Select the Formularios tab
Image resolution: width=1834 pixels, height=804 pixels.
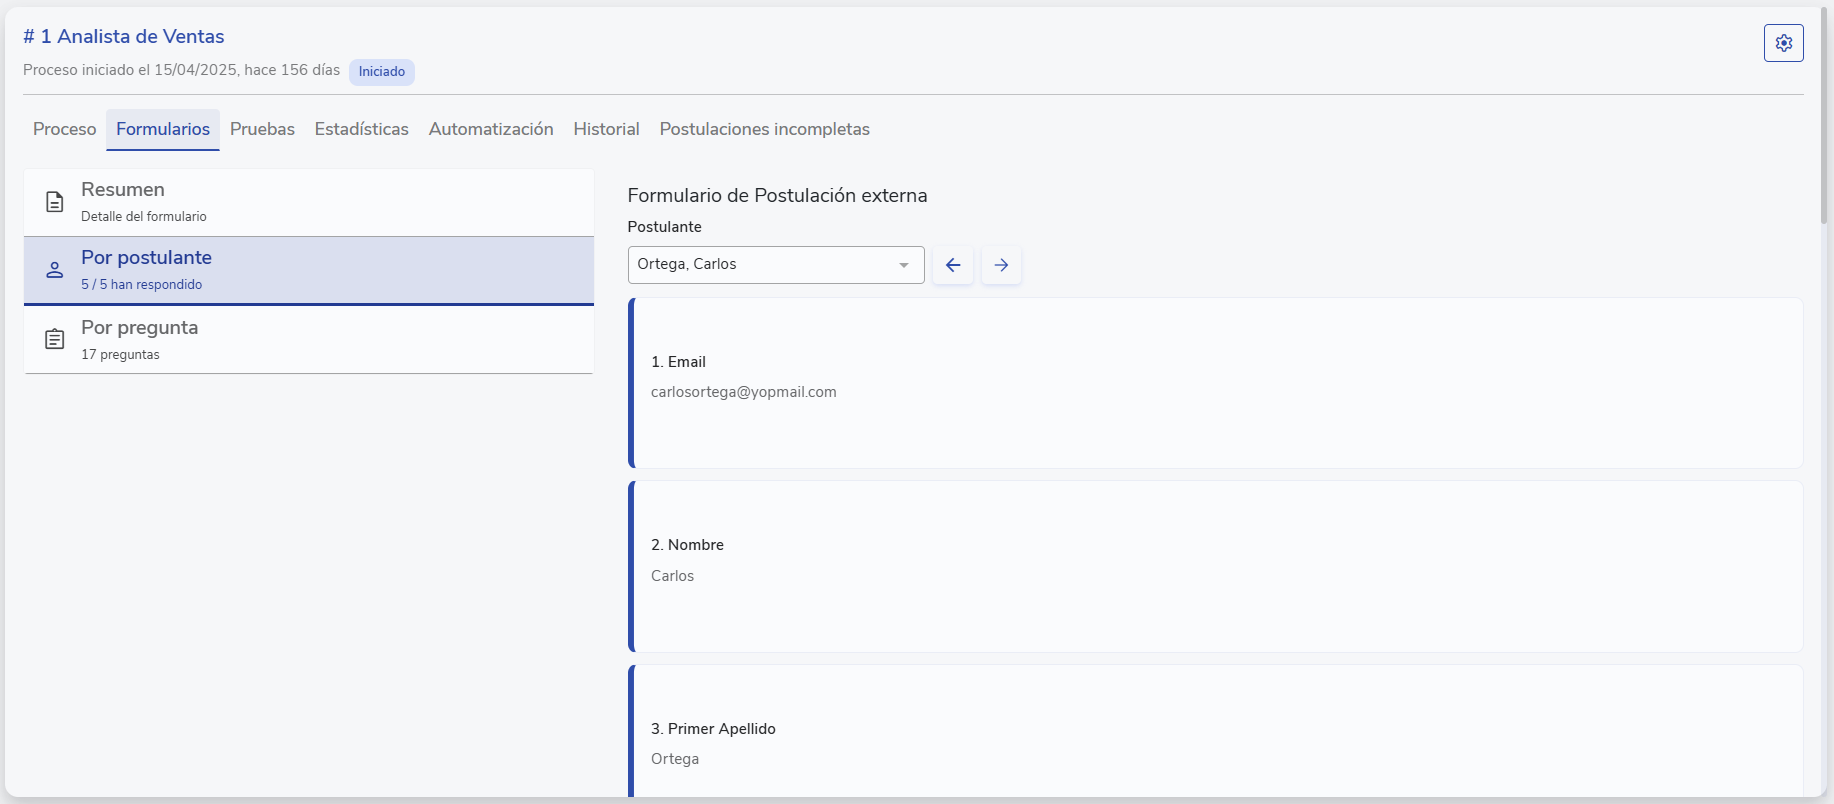[x=163, y=129]
